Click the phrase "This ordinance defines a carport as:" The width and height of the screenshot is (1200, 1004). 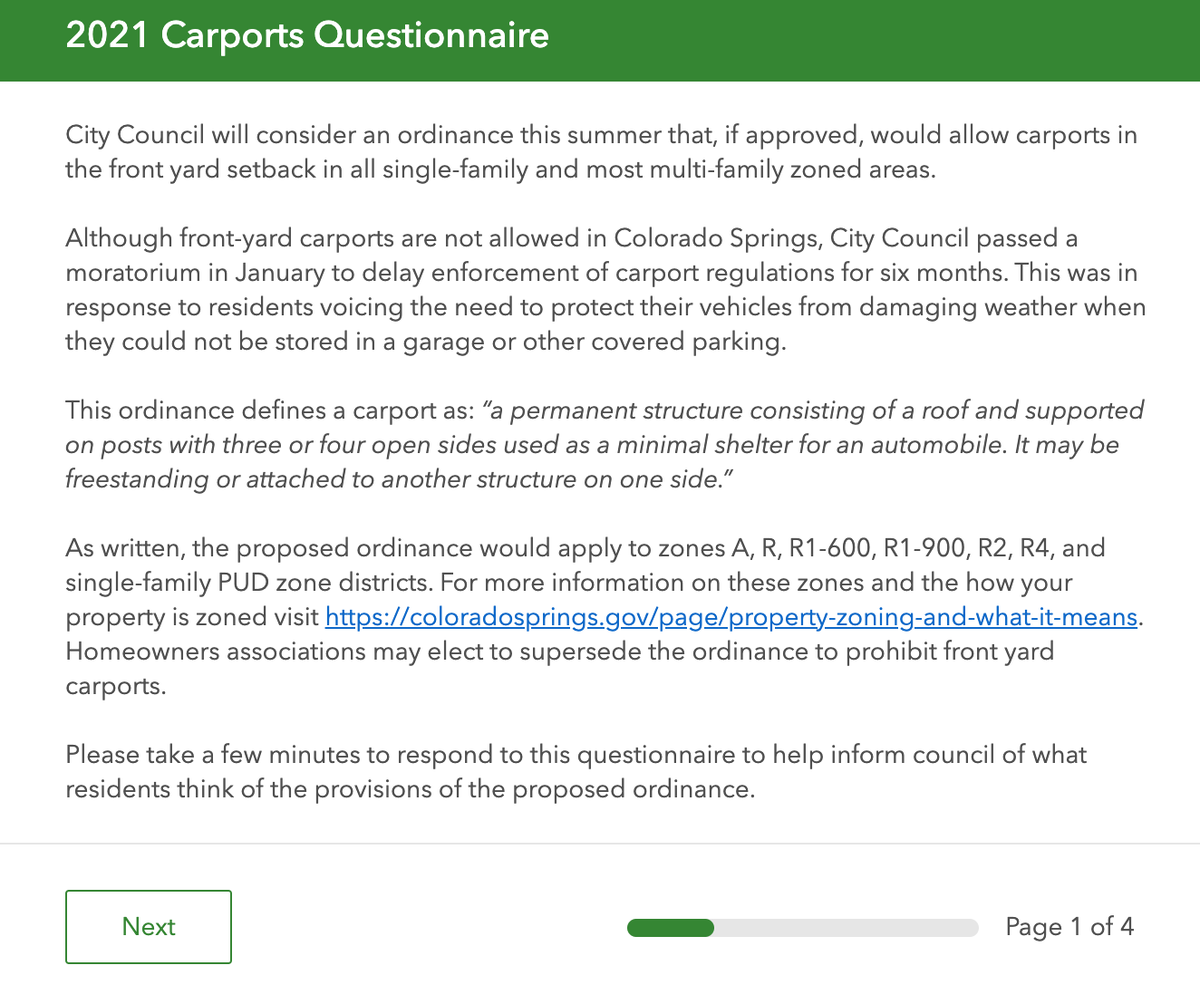tap(268, 411)
